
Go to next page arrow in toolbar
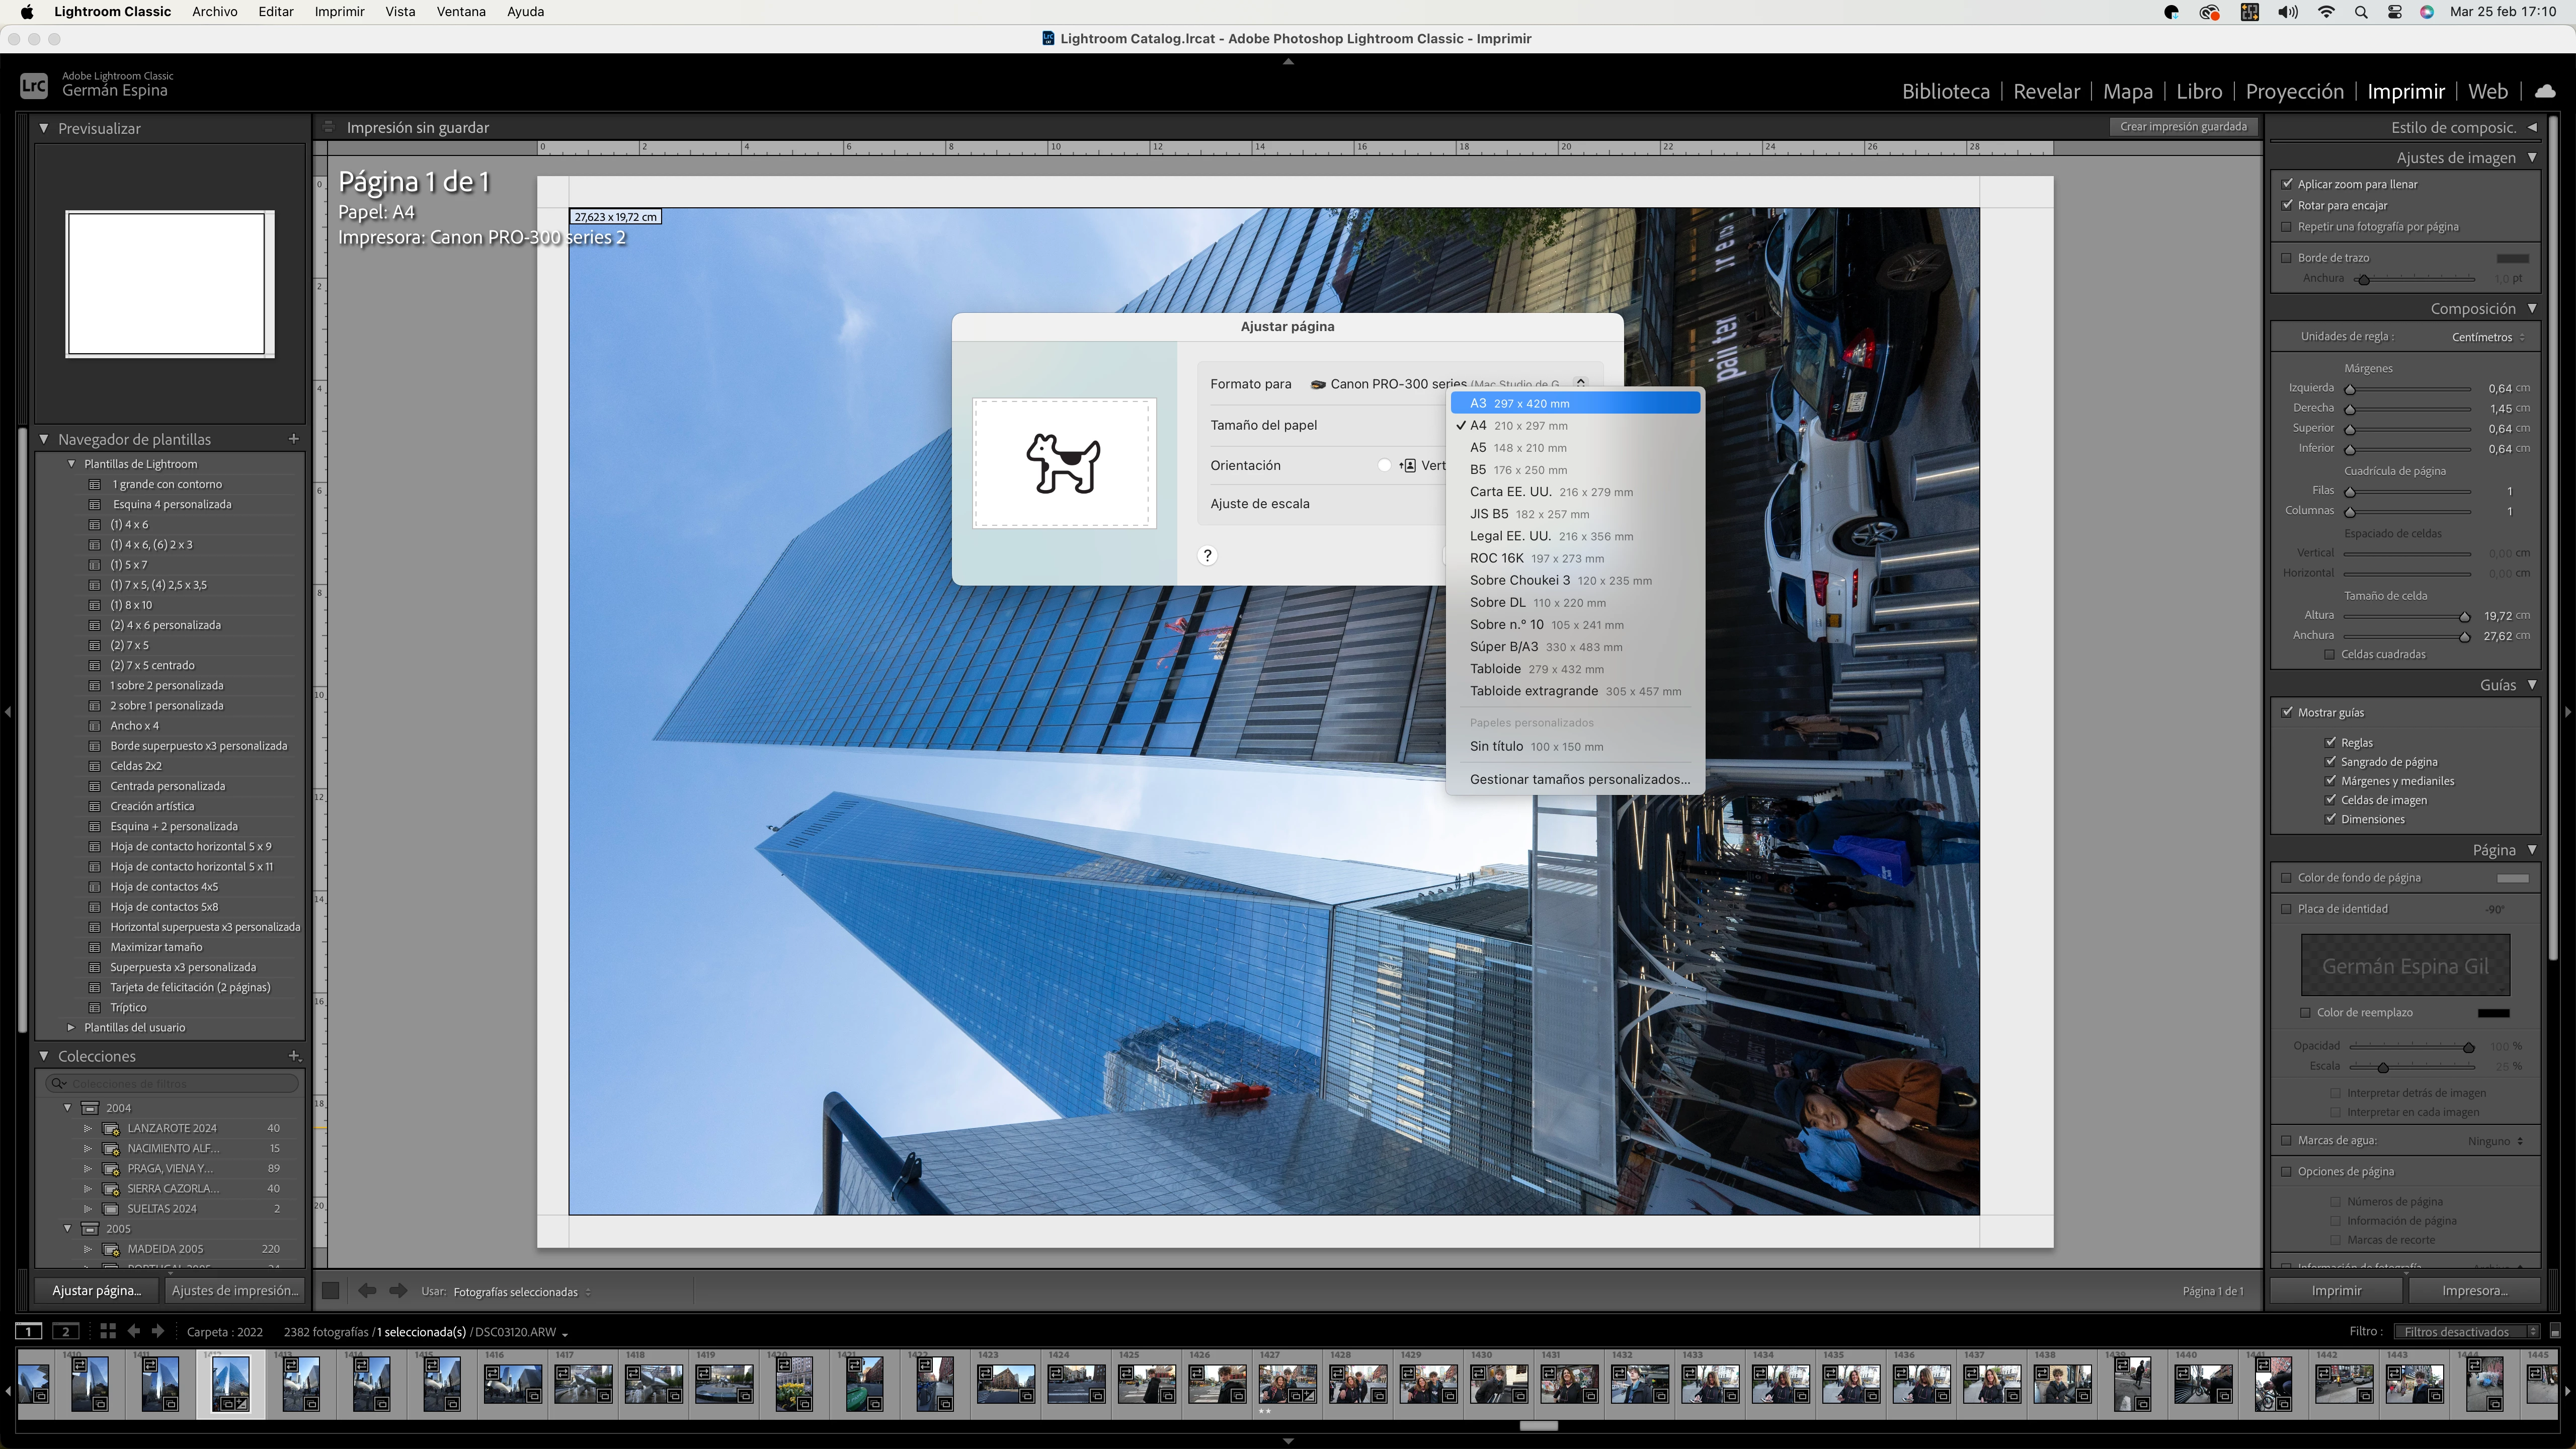coord(398,1291)
